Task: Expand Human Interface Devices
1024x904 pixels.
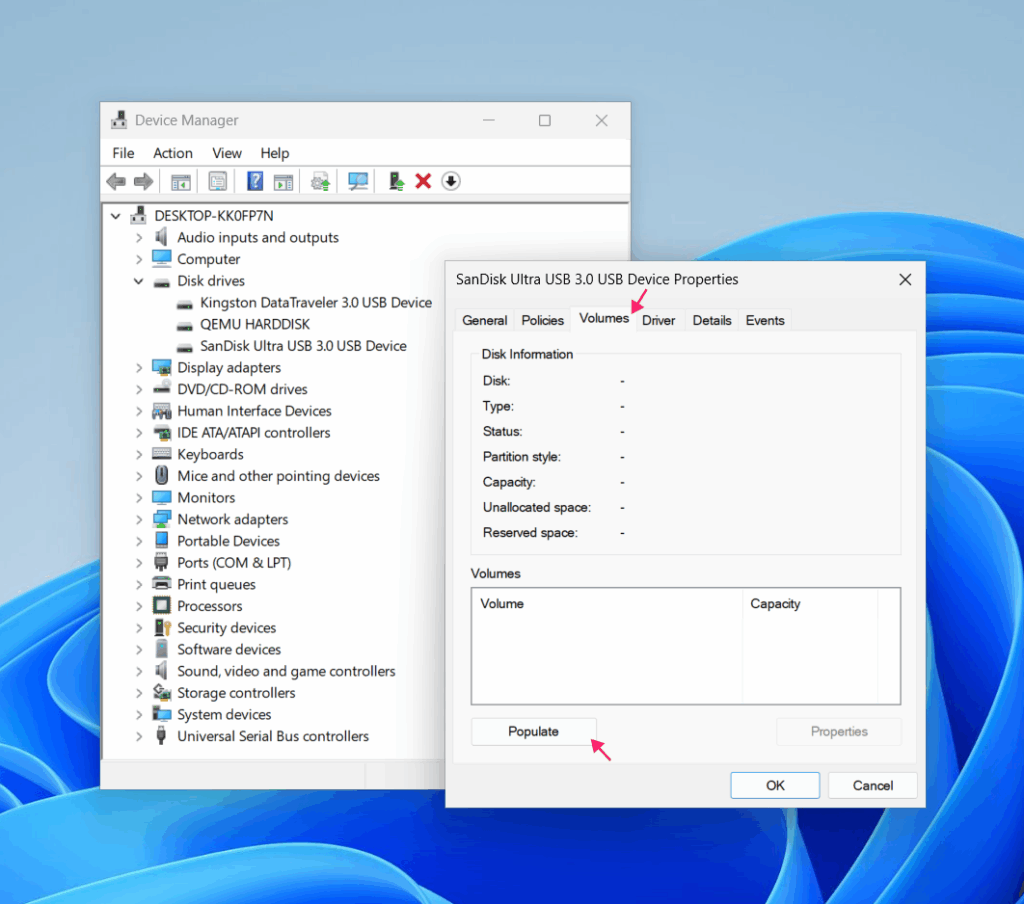Action: 138,411
